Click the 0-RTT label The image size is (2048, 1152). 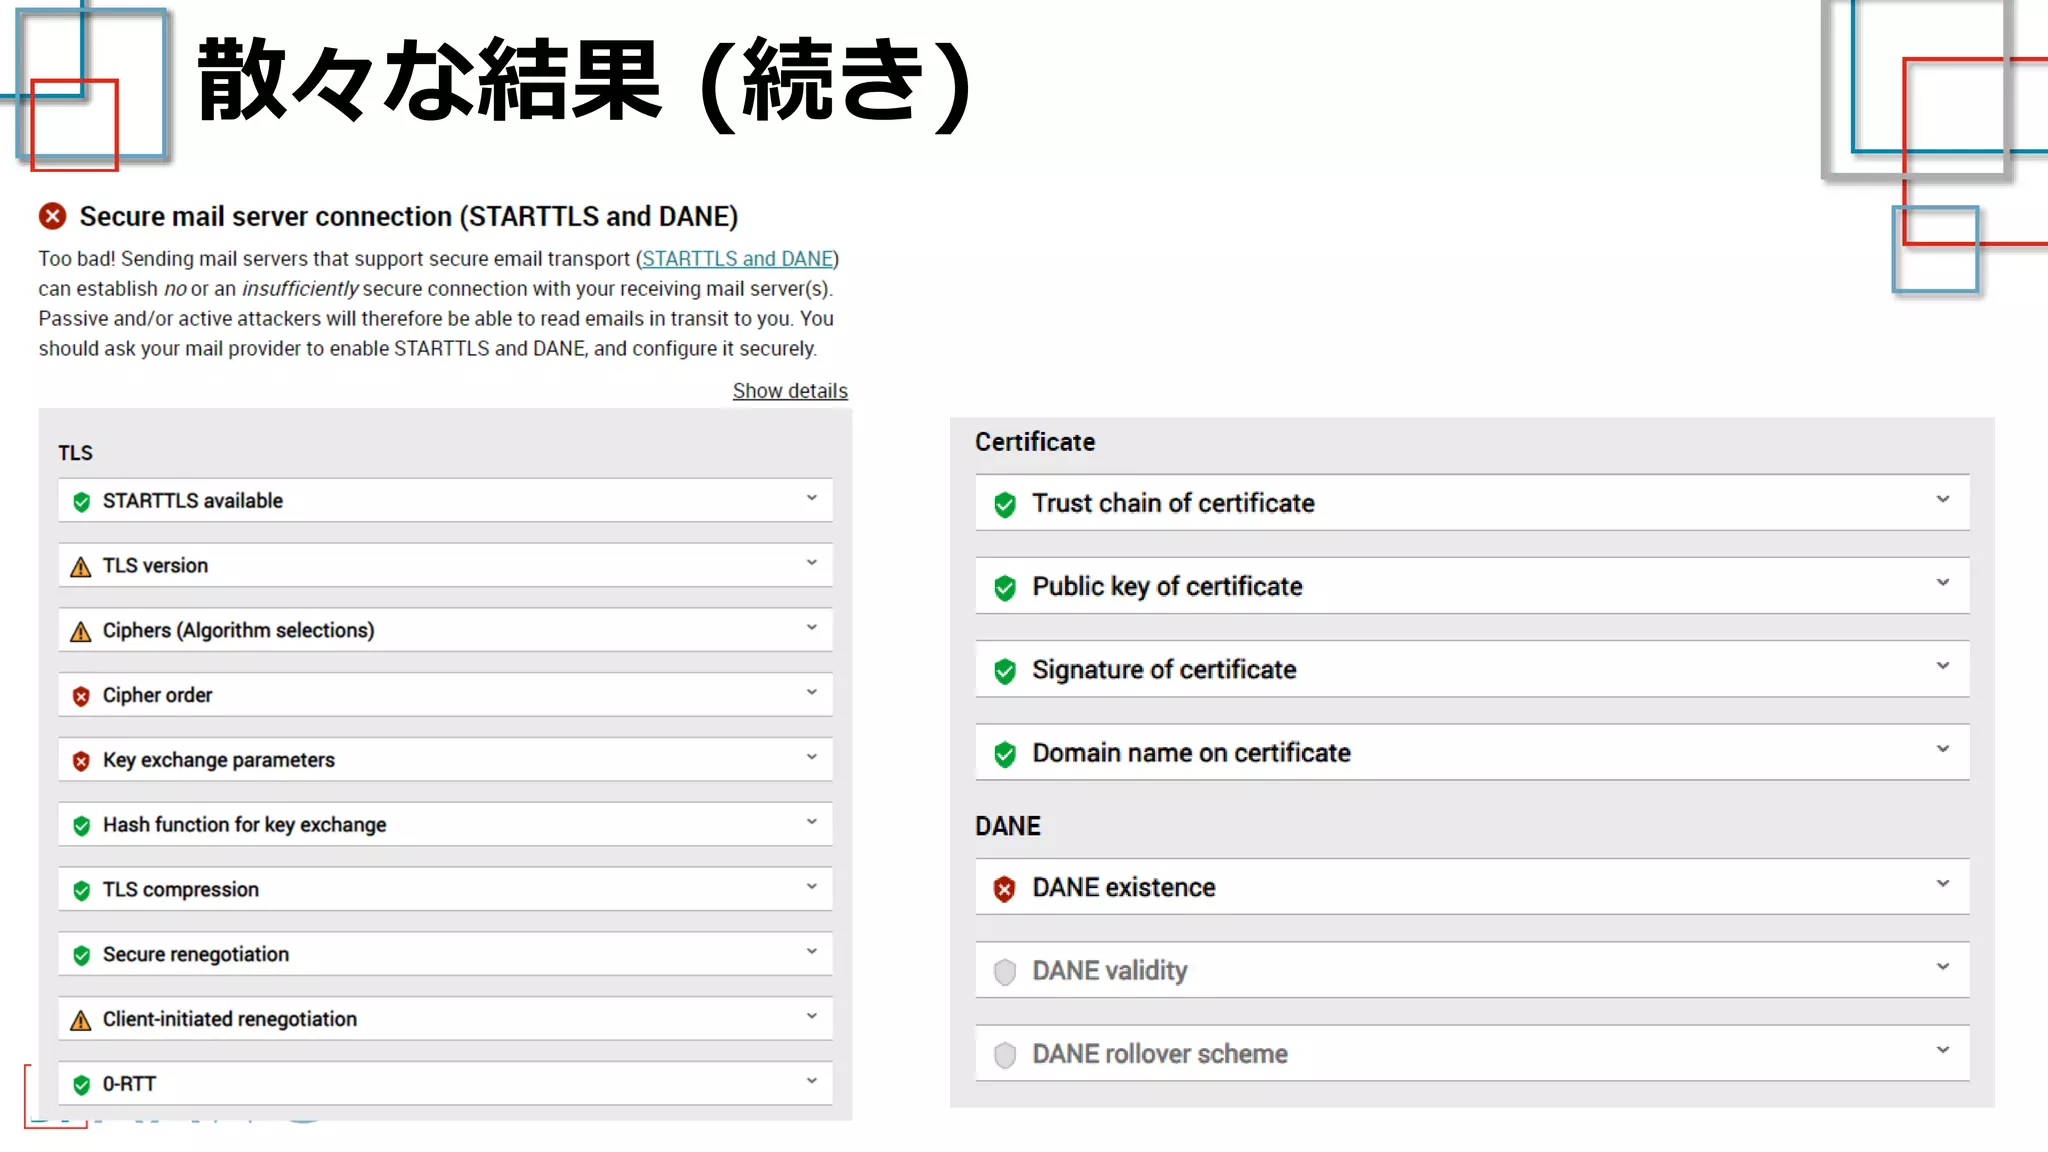(x=129, y=1084)
